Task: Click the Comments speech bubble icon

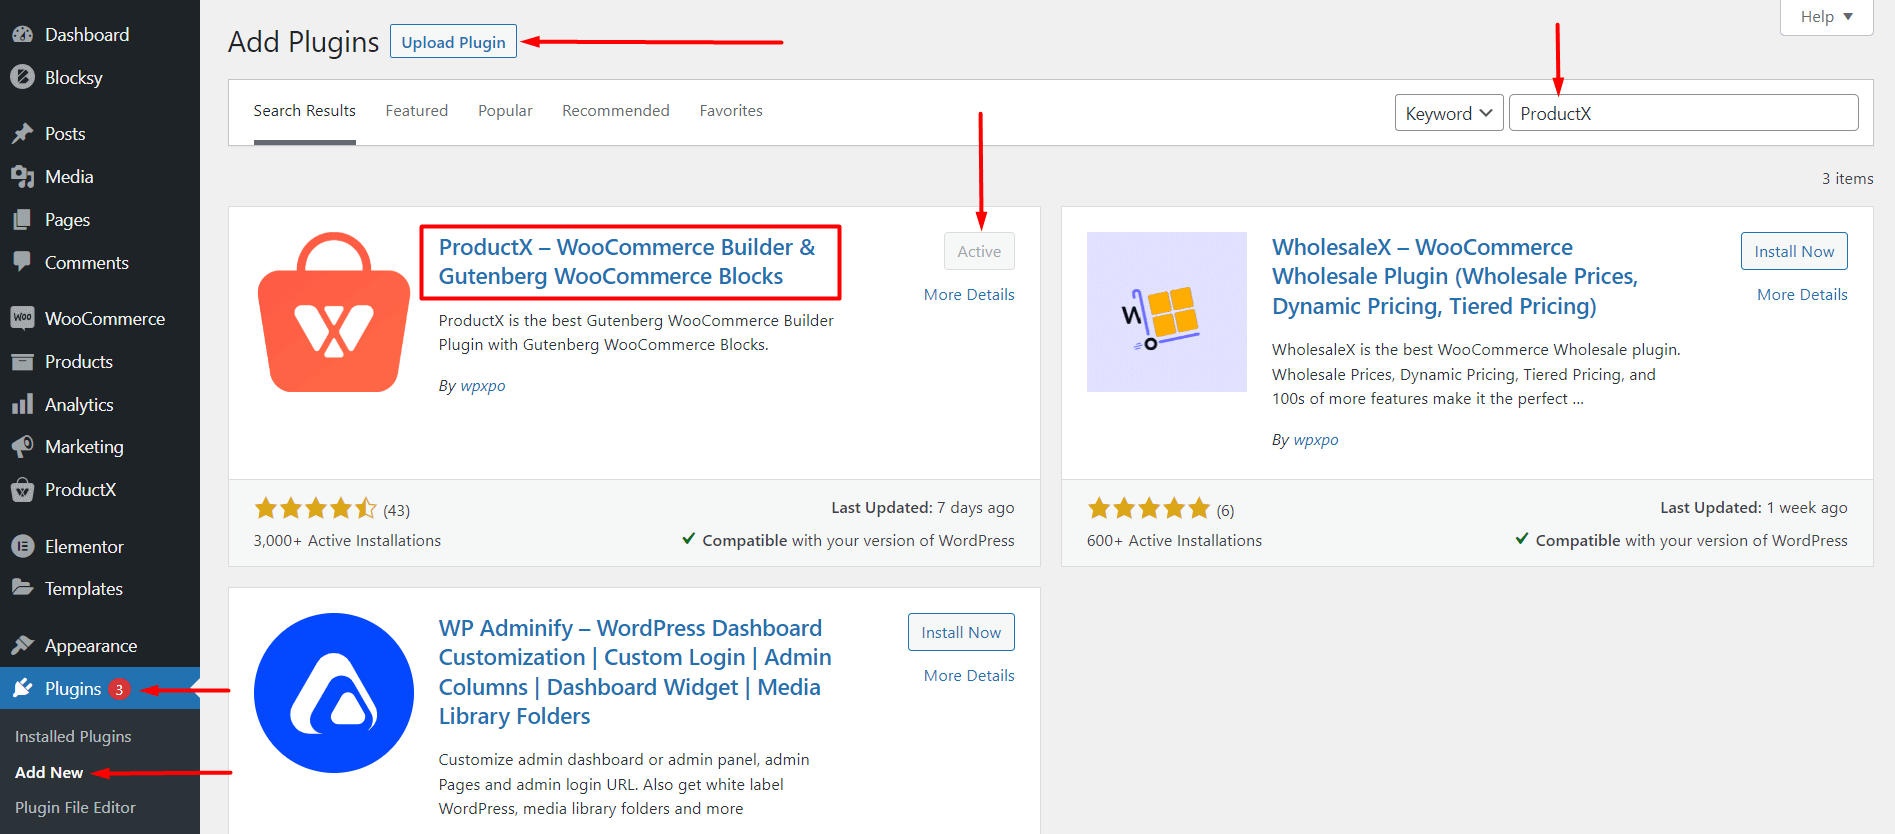Action: pos(22,262)
